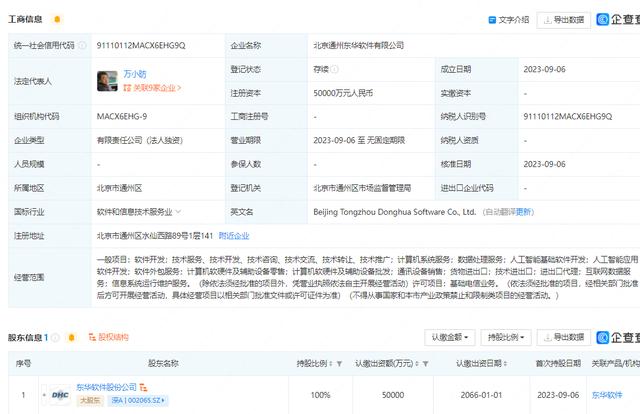
Task: Open the 持股比例 dropdown button
Action: click(506, 337)
